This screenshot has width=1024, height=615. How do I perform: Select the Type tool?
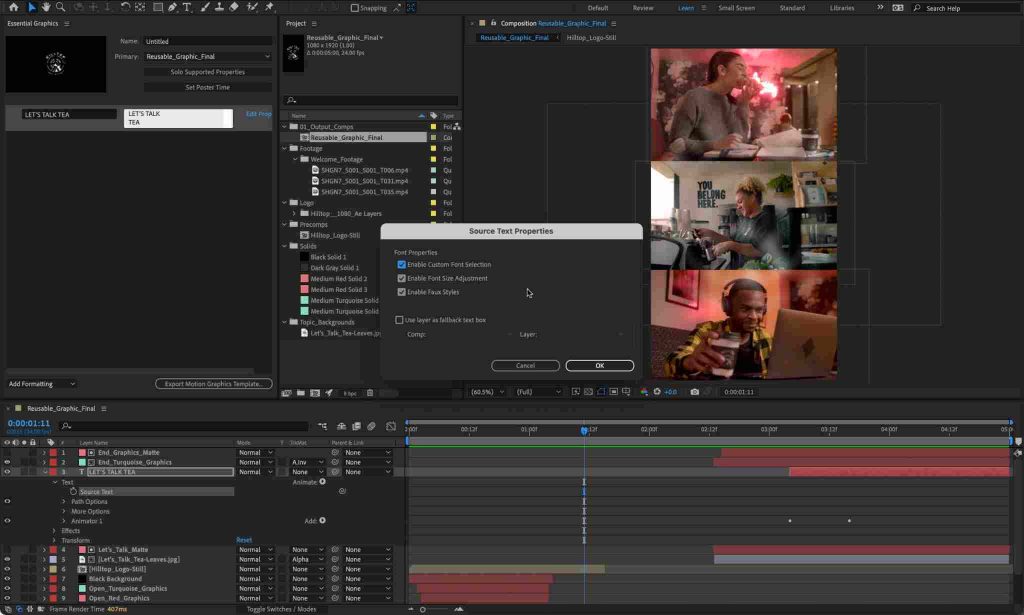click(187, 7)
